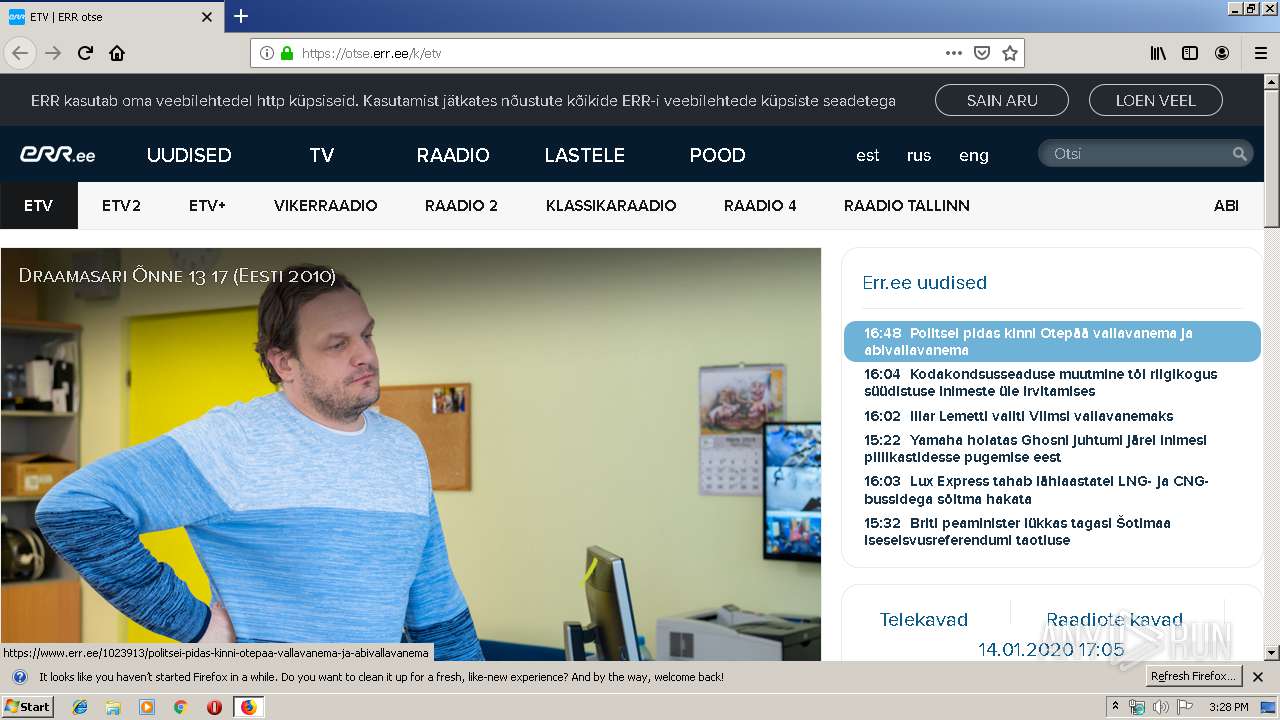This screenshot has width=1280, height=720.
Task: Switch language to eng
Action: tap(974, 155)
